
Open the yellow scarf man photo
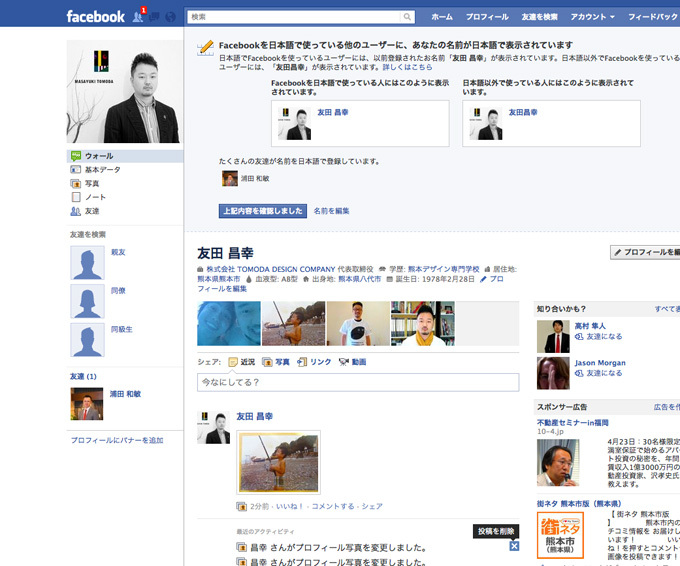pos(423,324)
